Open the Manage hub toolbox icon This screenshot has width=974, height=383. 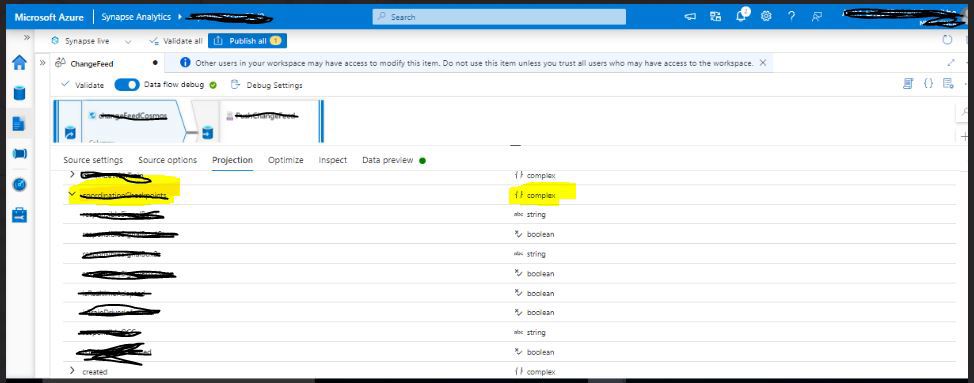click(x=19, y=215)
